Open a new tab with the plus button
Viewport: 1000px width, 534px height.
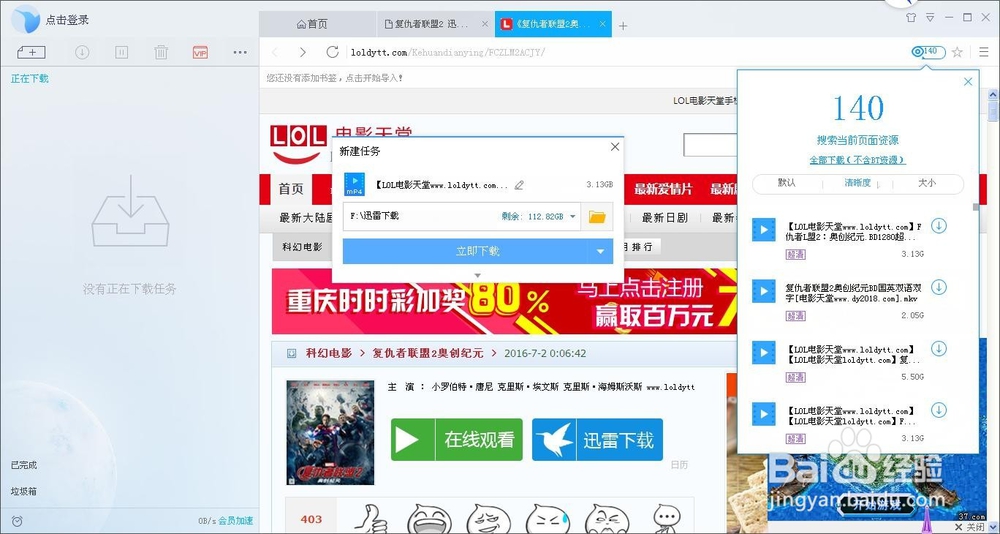(x=623, y=26)
